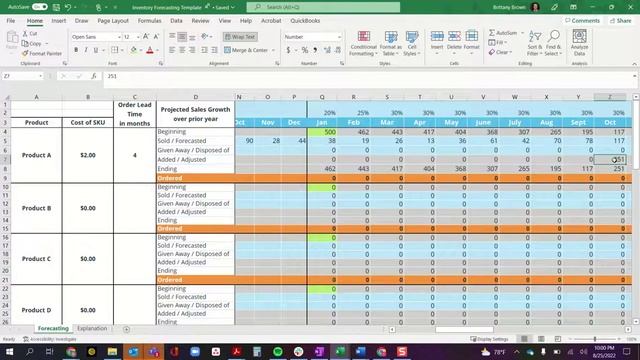Switch to the Data tab

176,20
